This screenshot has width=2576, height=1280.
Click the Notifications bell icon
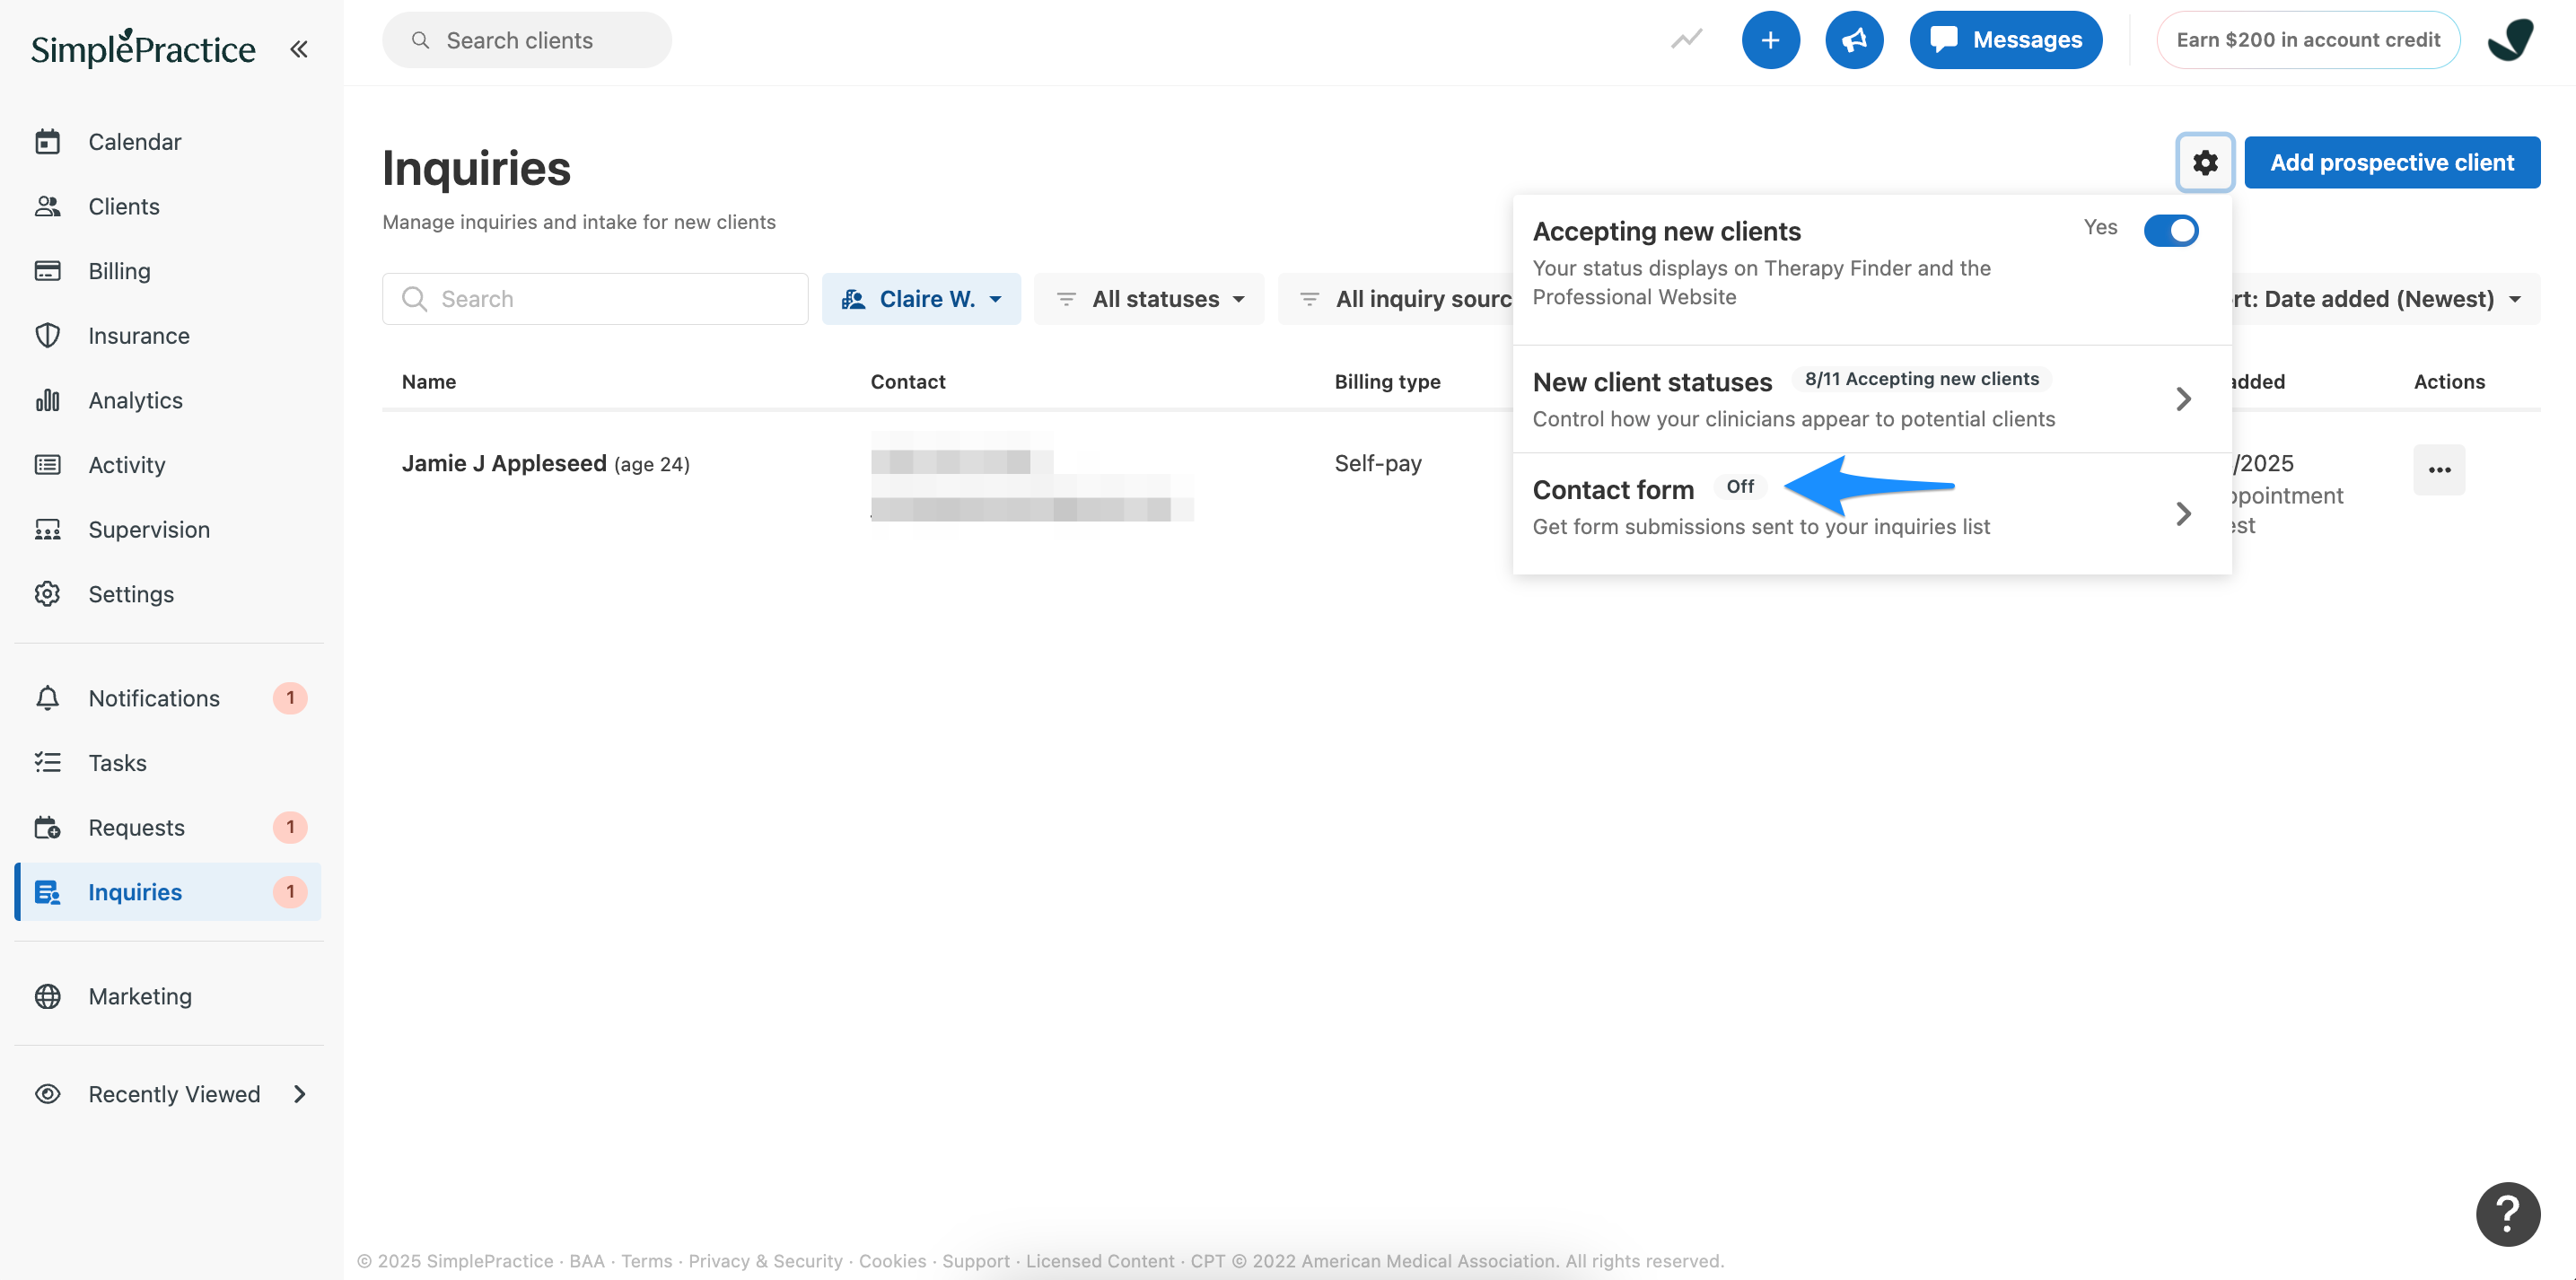[x=47, y=698]
